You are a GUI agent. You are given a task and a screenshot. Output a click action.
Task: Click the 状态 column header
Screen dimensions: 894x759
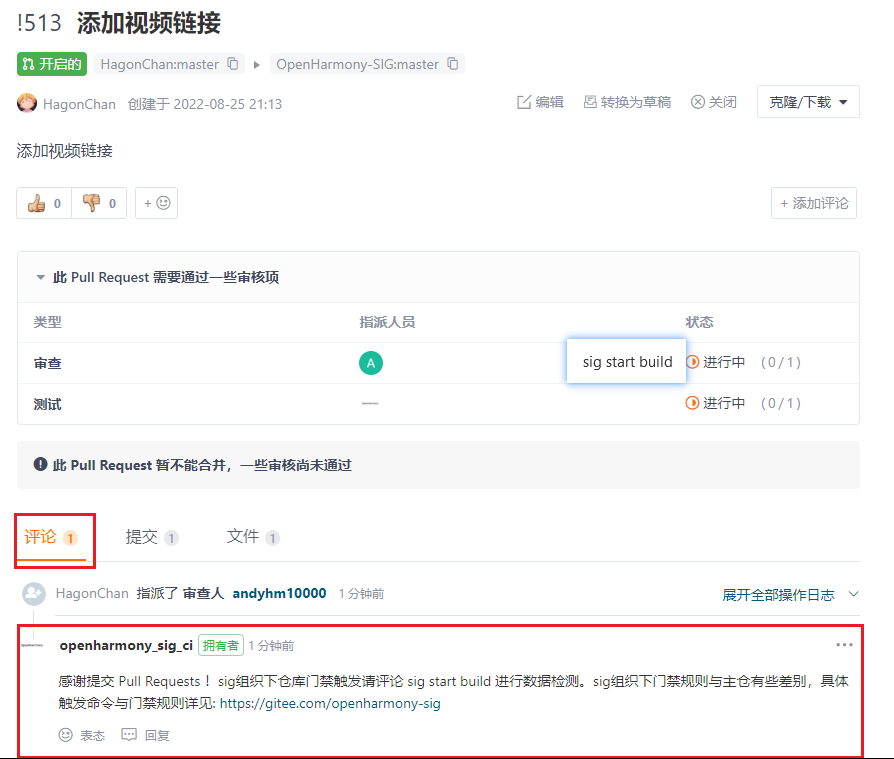(699, 322)
